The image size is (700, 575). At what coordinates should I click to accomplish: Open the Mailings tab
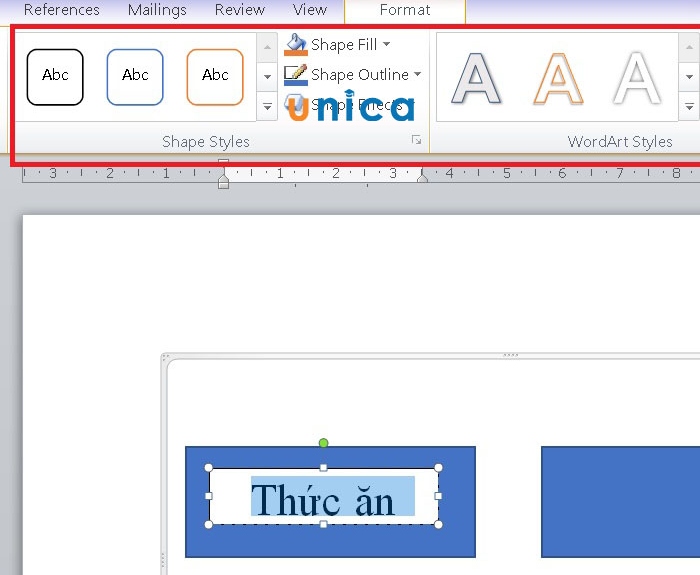(157, 10)
